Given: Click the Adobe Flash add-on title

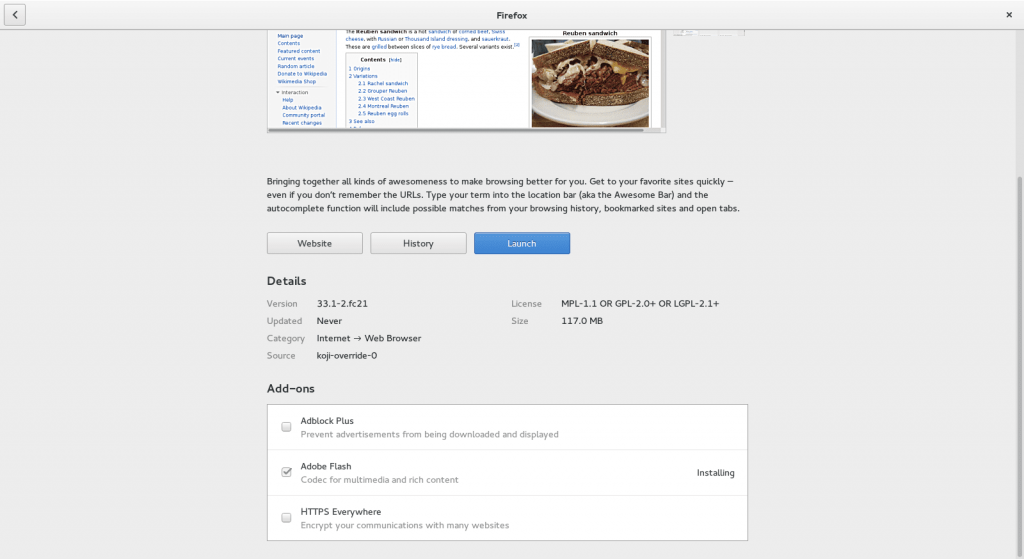Looking at the screenshot, I should tap(326, 466).
